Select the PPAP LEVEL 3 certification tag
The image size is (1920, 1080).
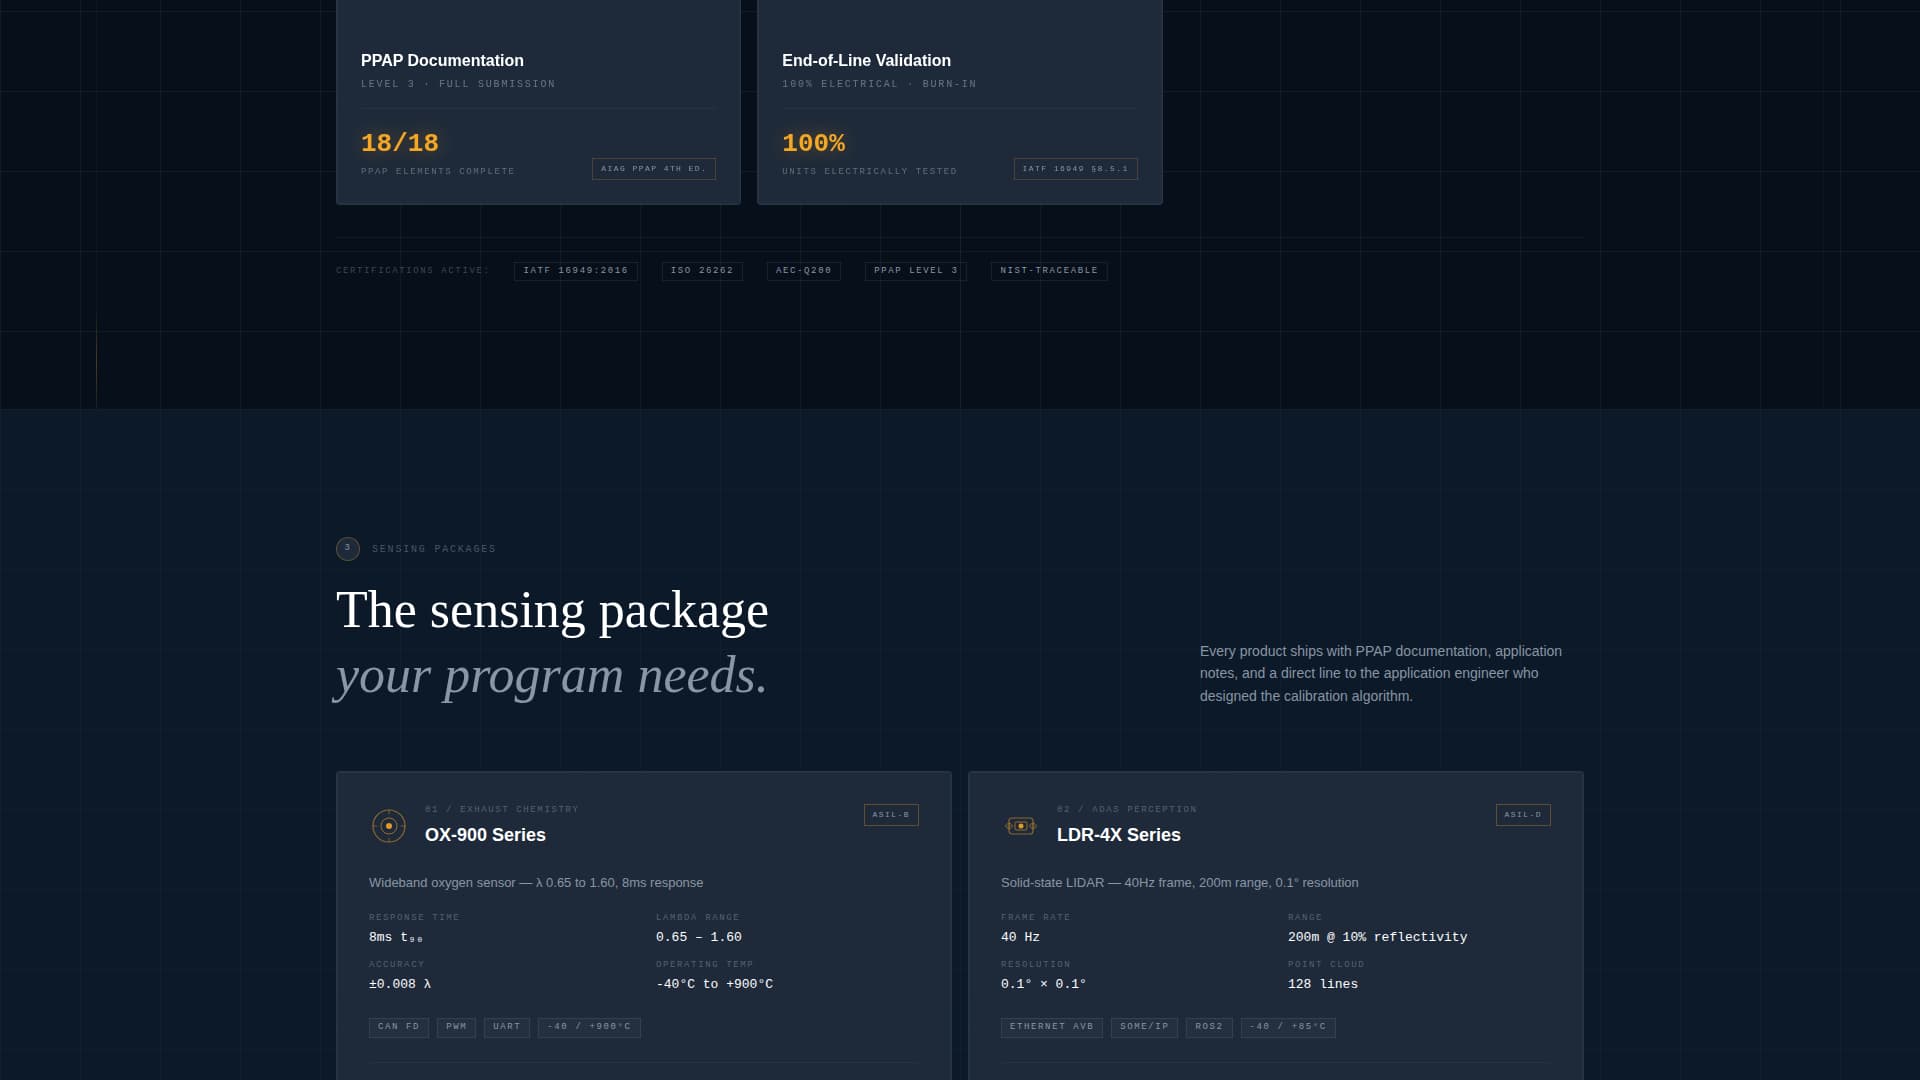click(x=915, y=270)
